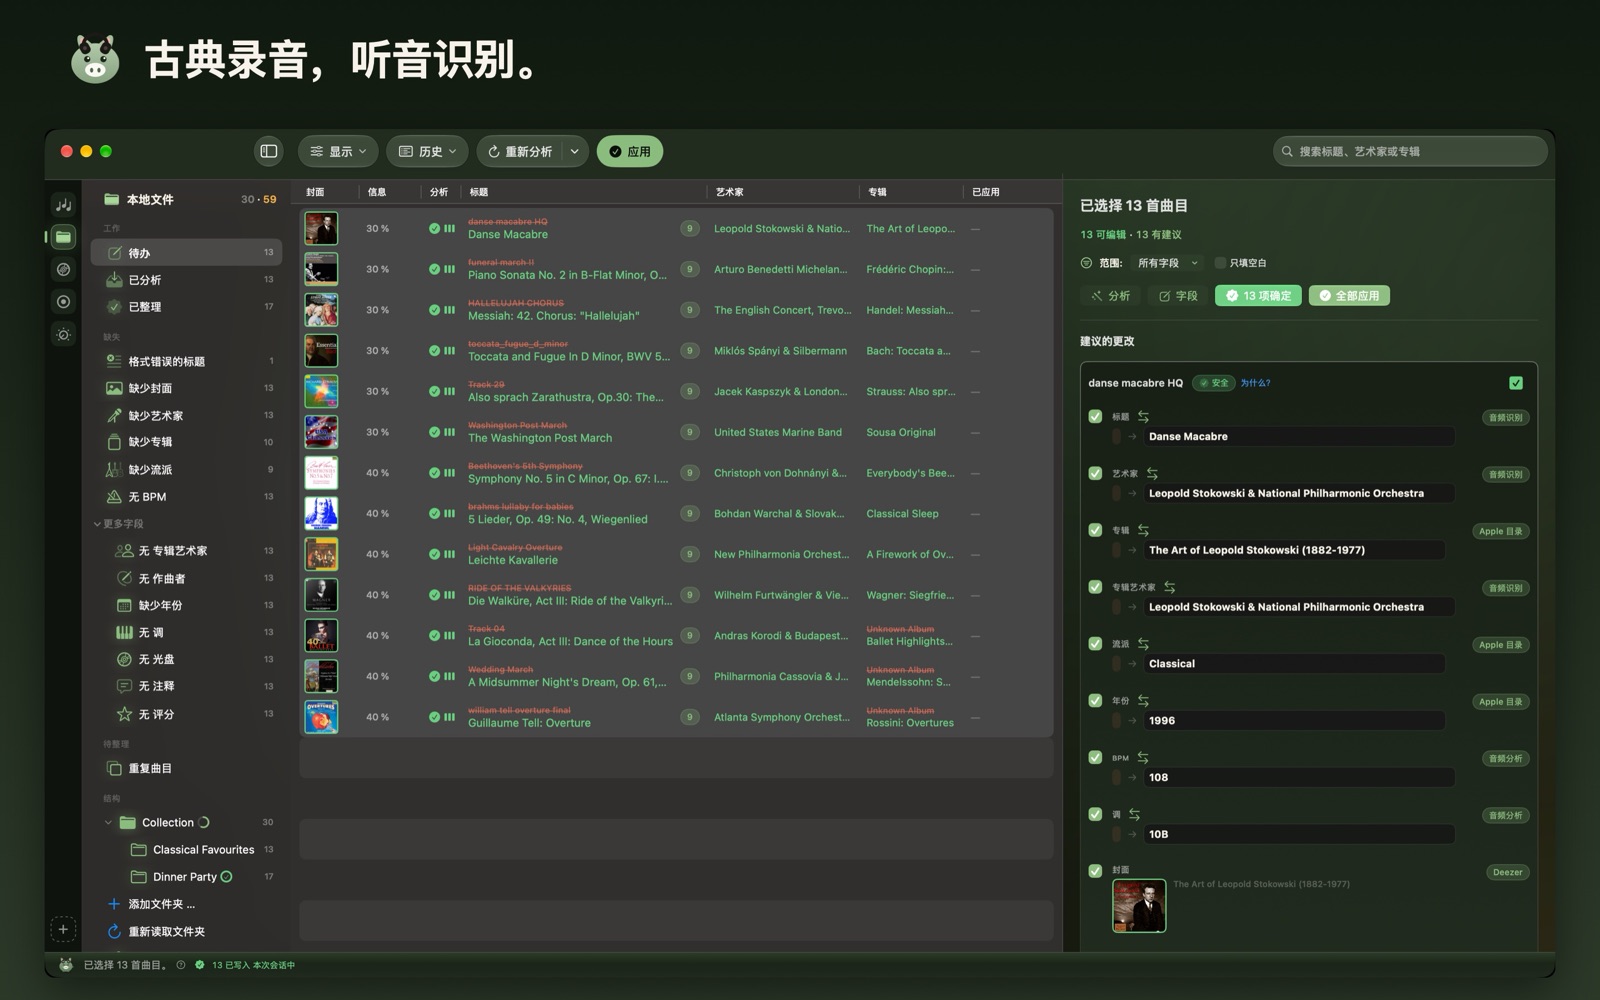
Task: Open the 历史 dropdown
Action: [427, 151]
